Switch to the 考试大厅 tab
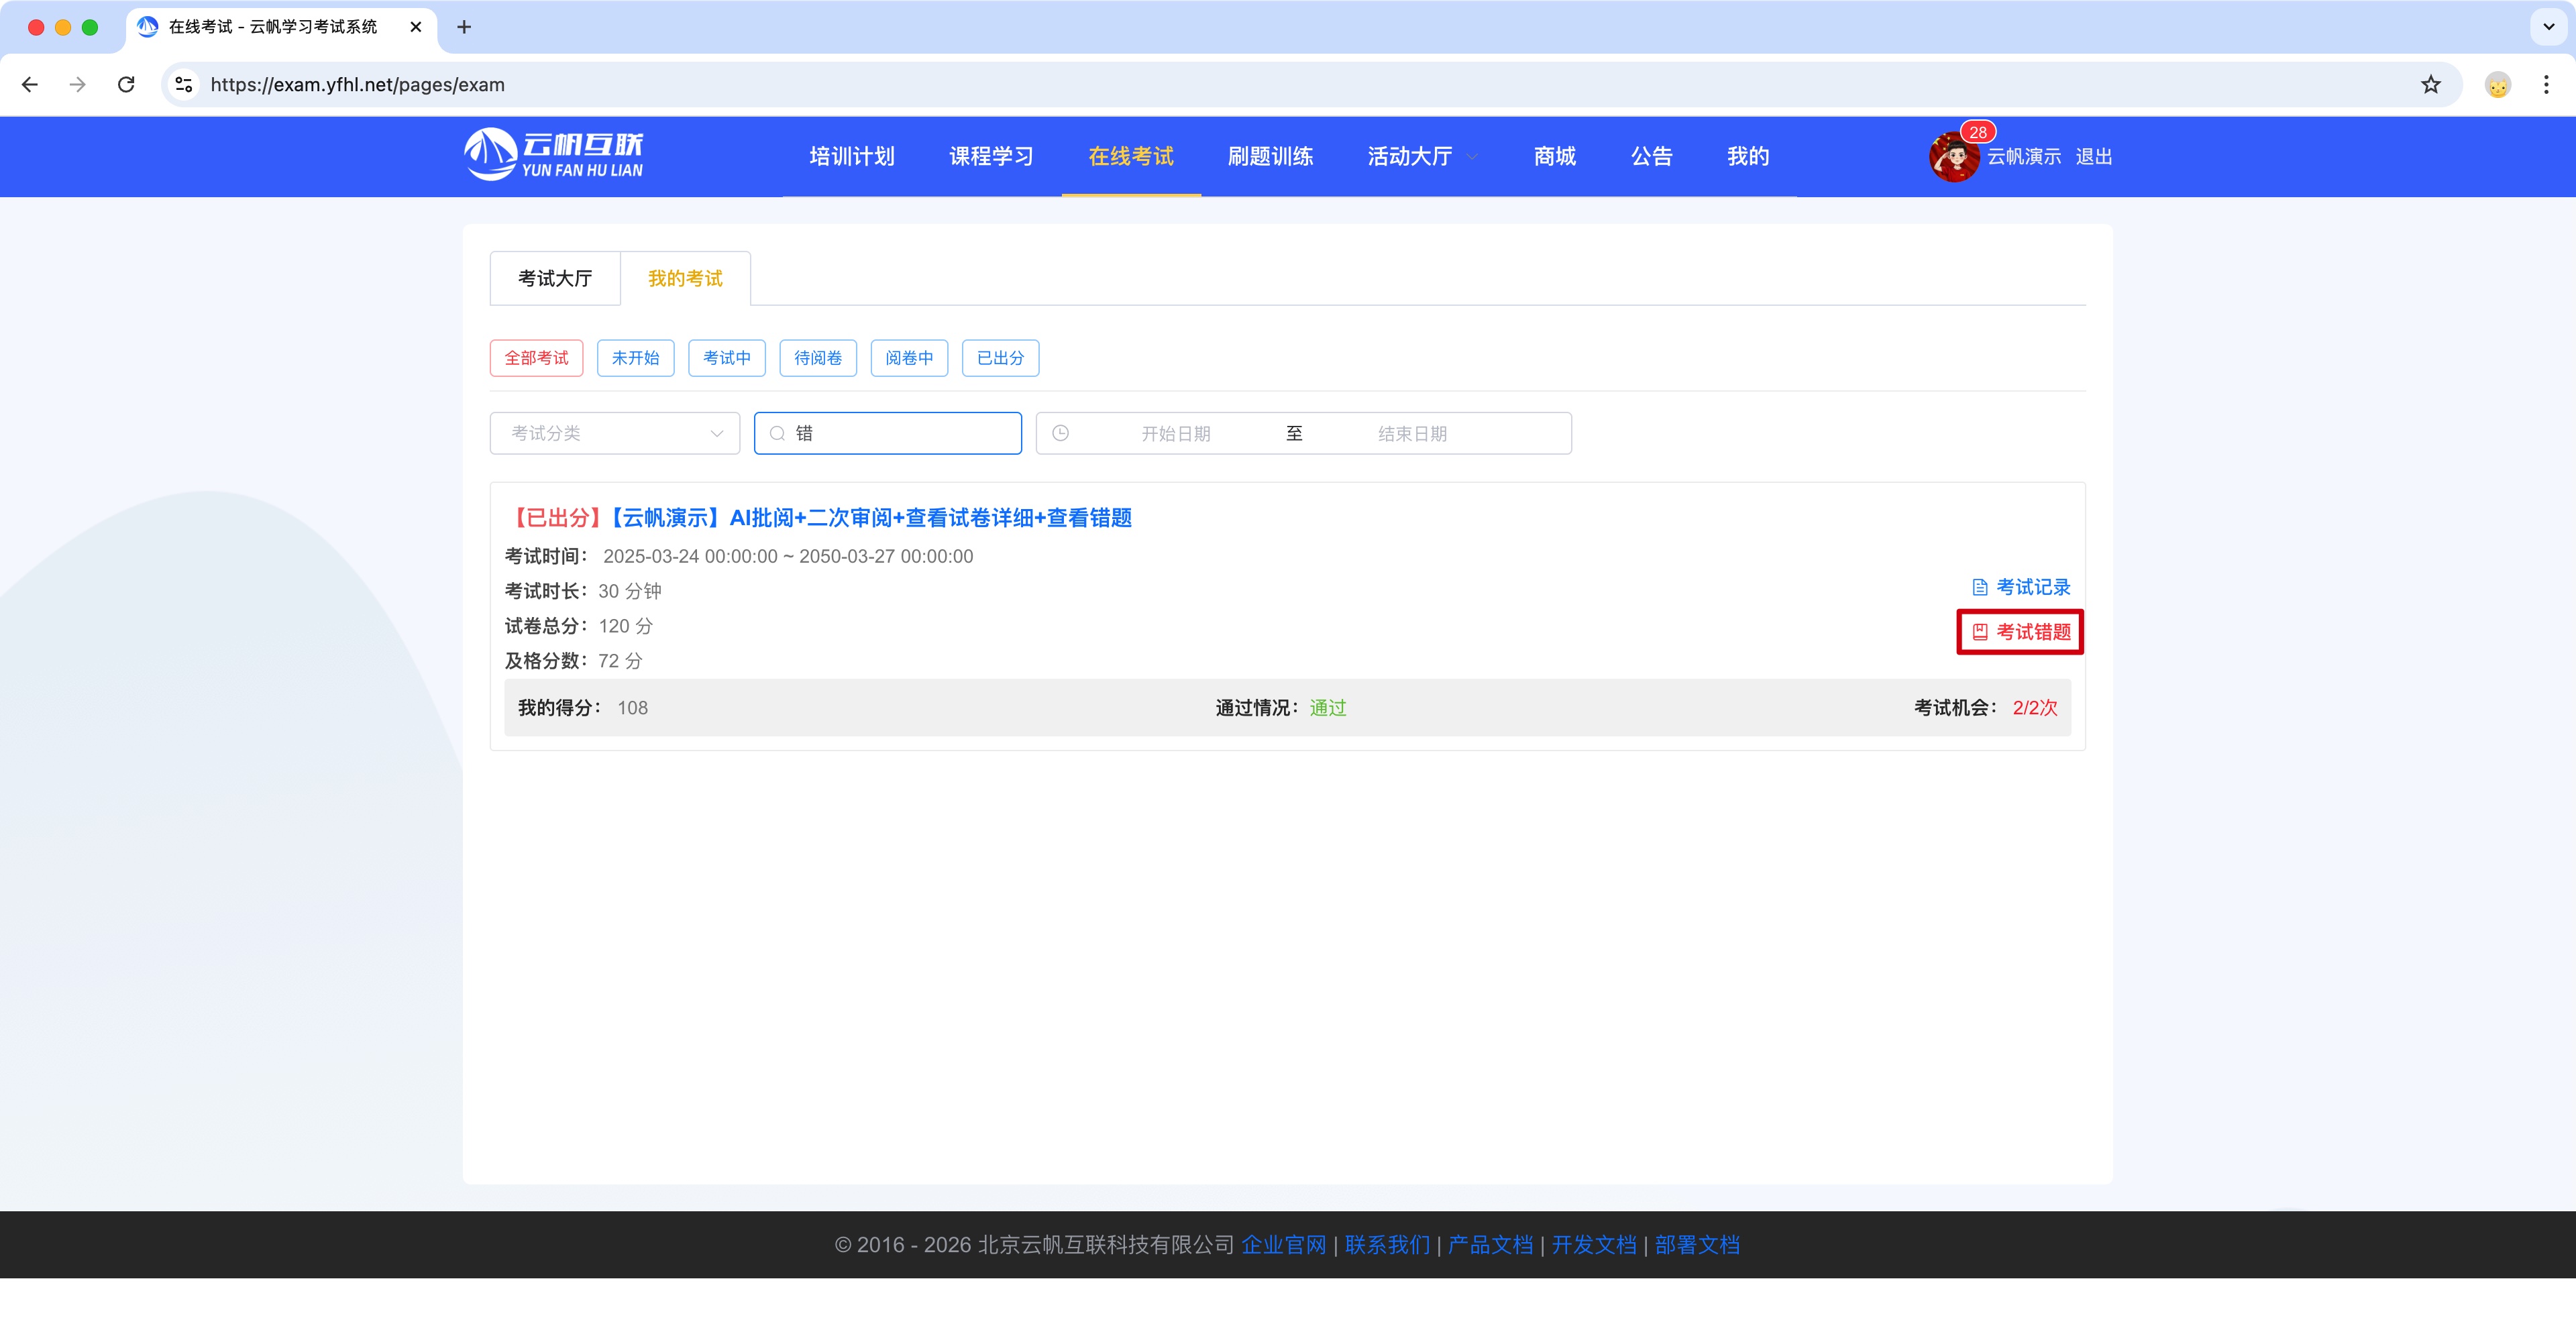This screenshot has width=2576, height=1332. [555, 278]
